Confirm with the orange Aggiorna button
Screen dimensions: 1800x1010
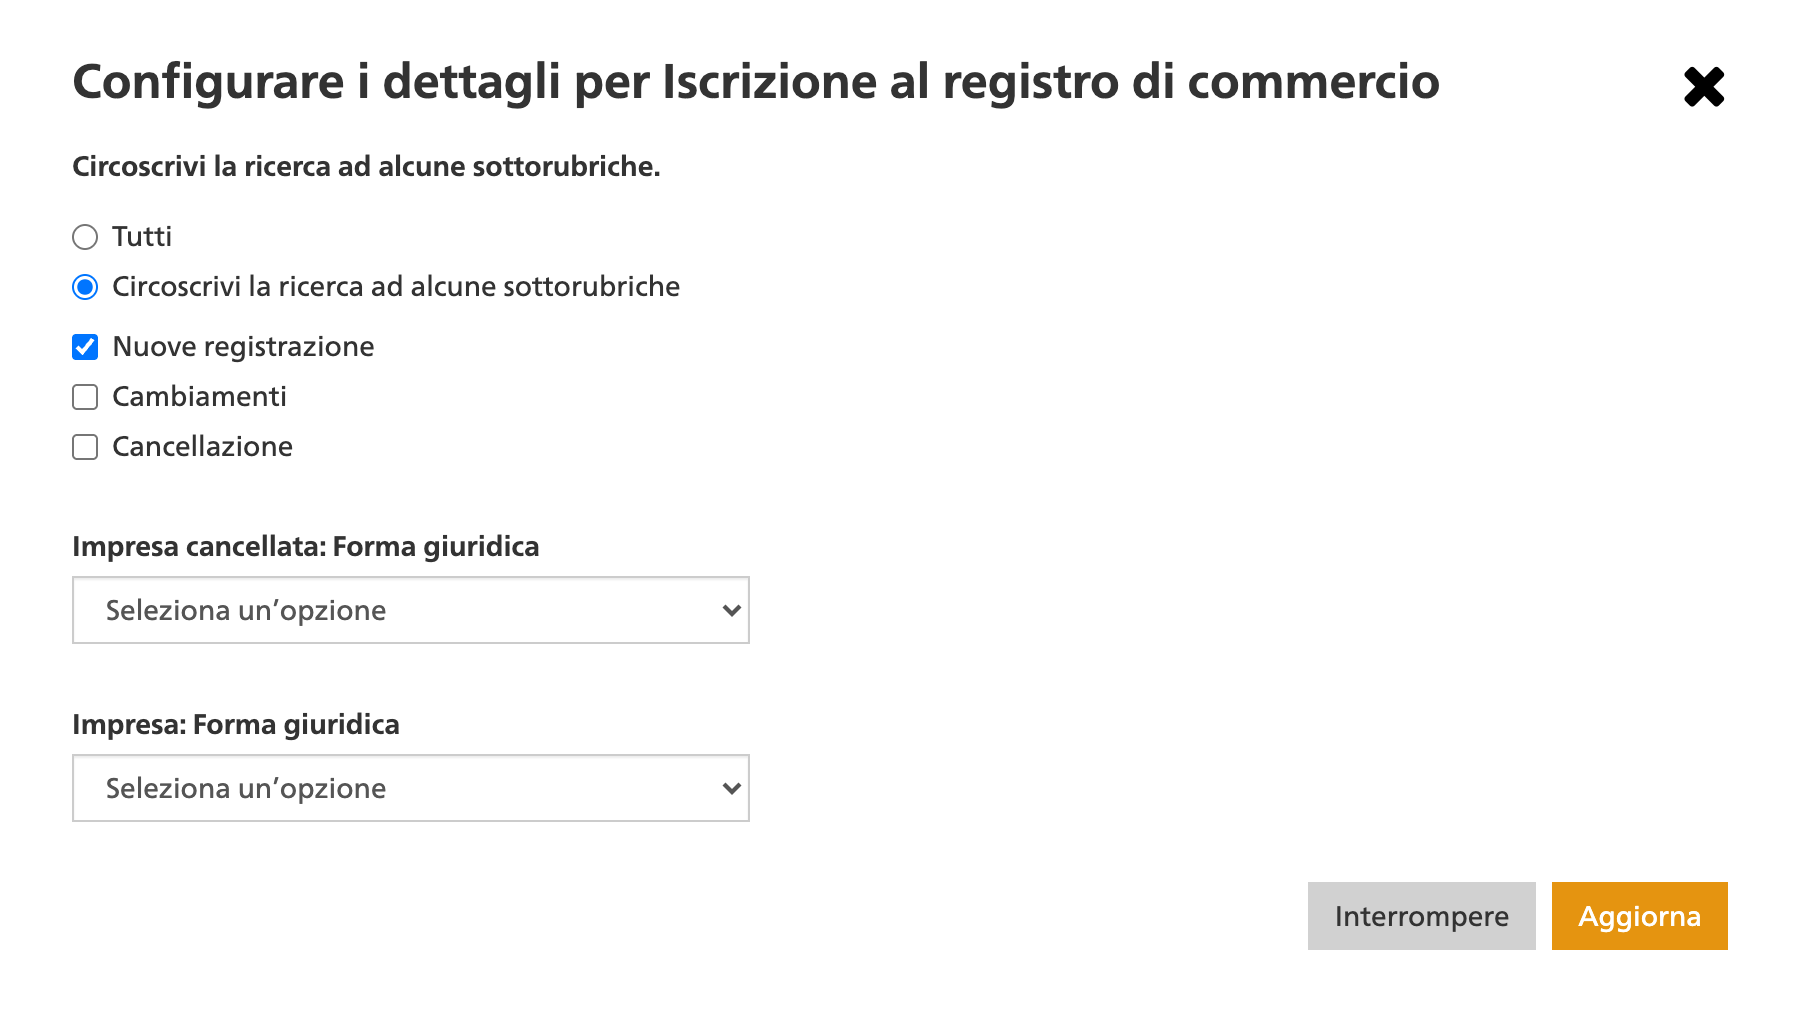tap(1639, 916)
